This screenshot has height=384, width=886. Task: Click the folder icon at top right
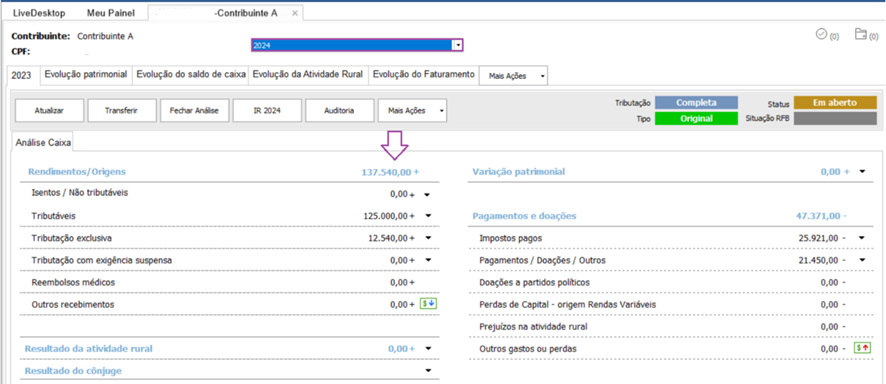point(861,34)
